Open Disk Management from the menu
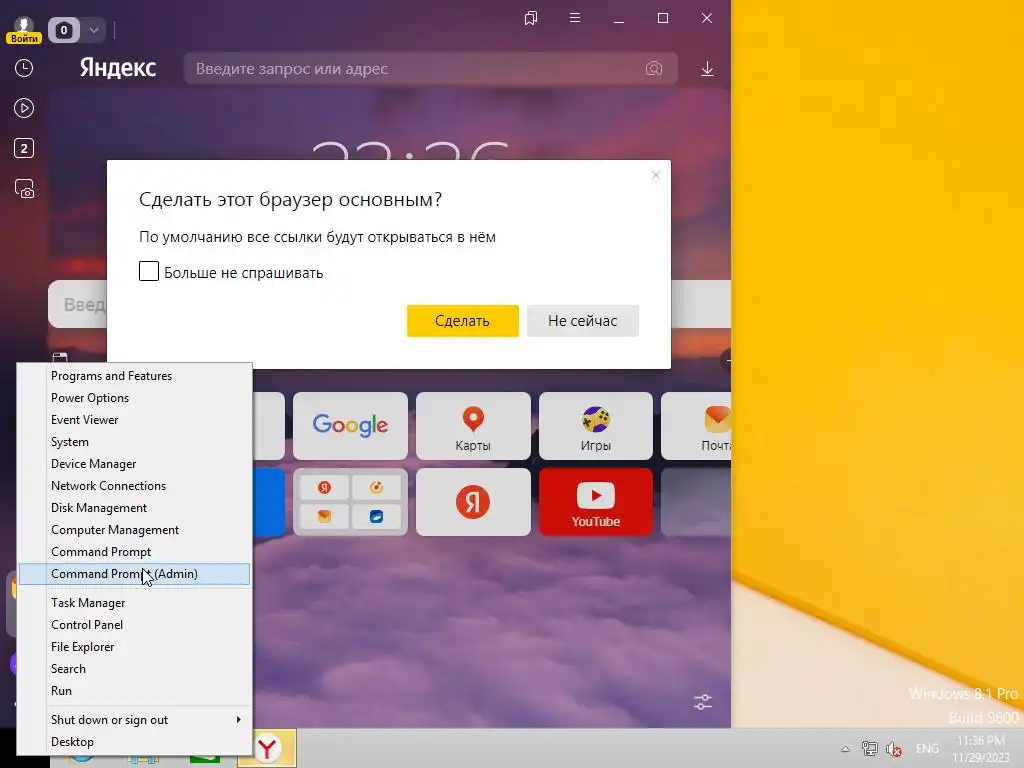1024x768 pixels. click(135, 508)
